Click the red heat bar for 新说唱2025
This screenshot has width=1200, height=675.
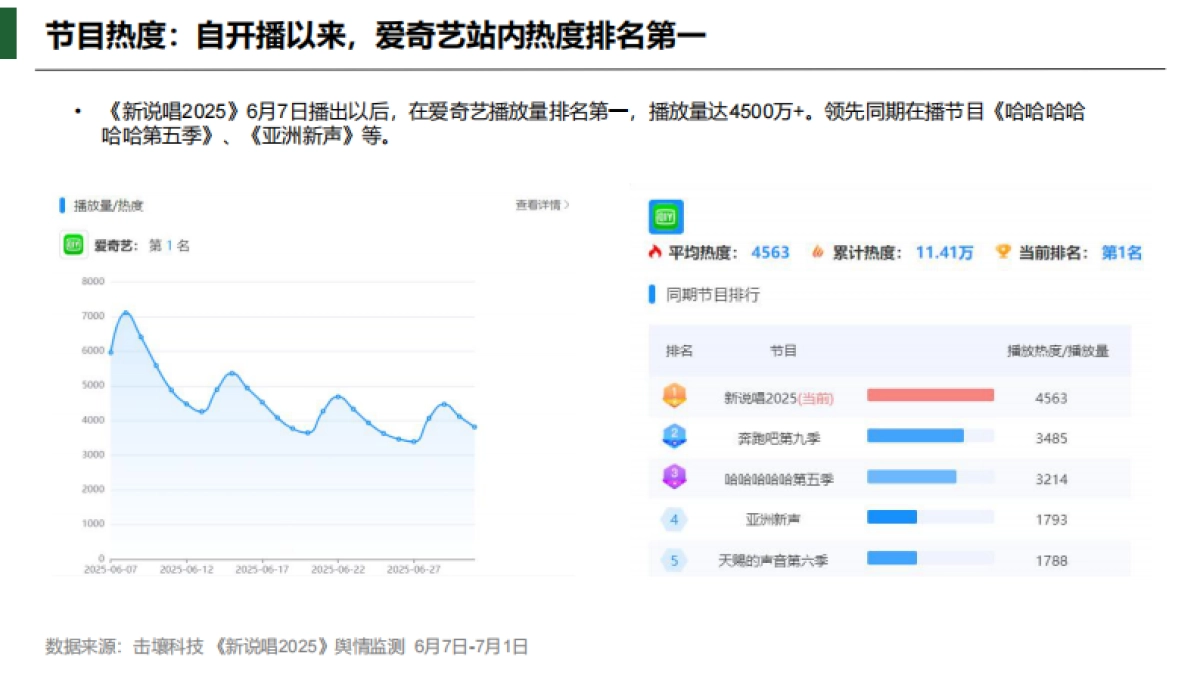click(x=928, y=396)
